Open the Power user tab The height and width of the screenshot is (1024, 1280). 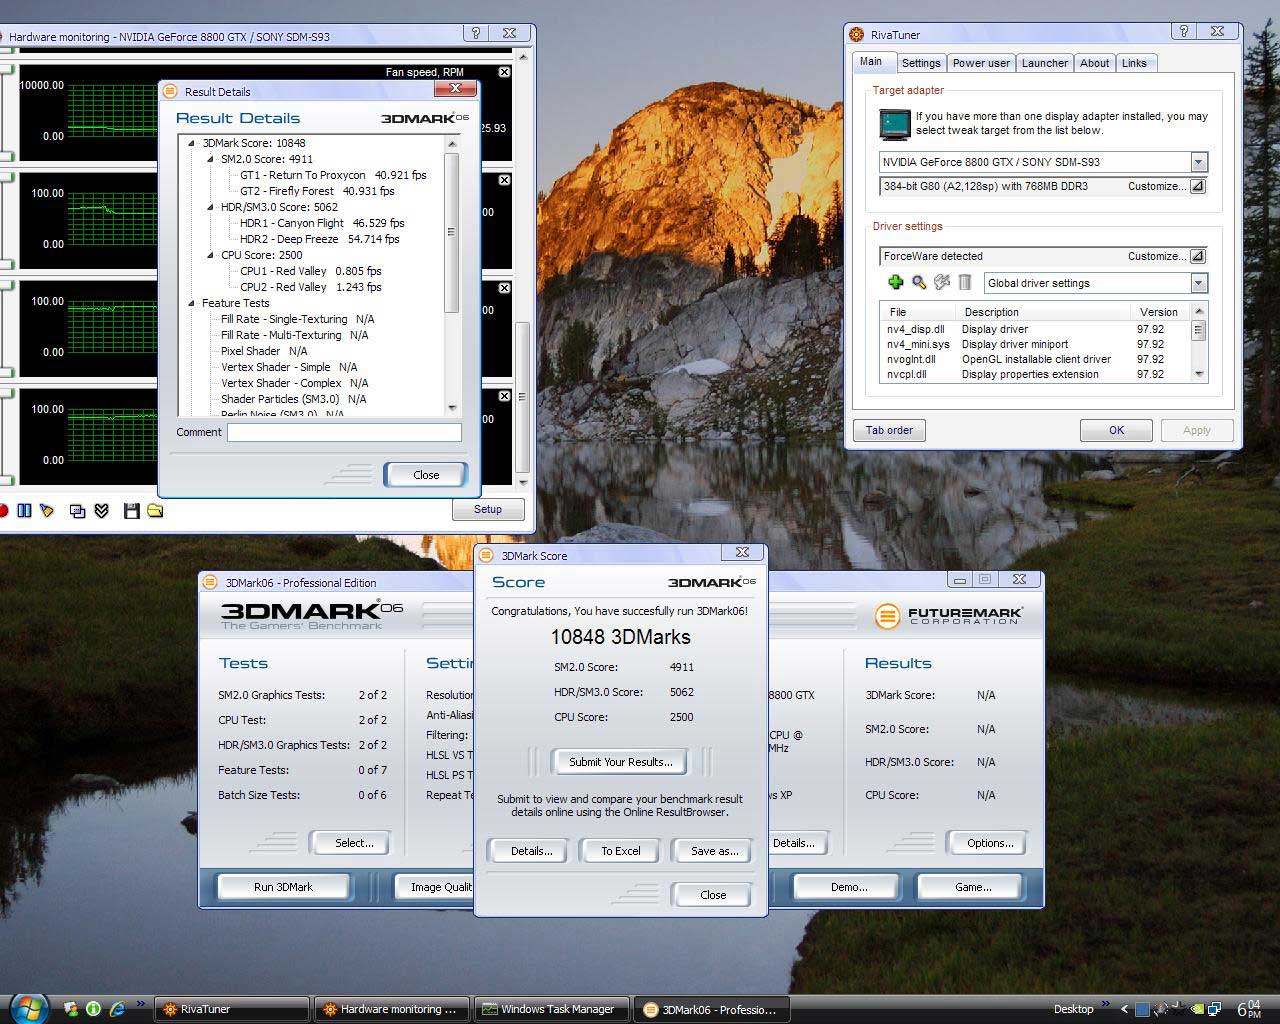[x=981, y=63]
